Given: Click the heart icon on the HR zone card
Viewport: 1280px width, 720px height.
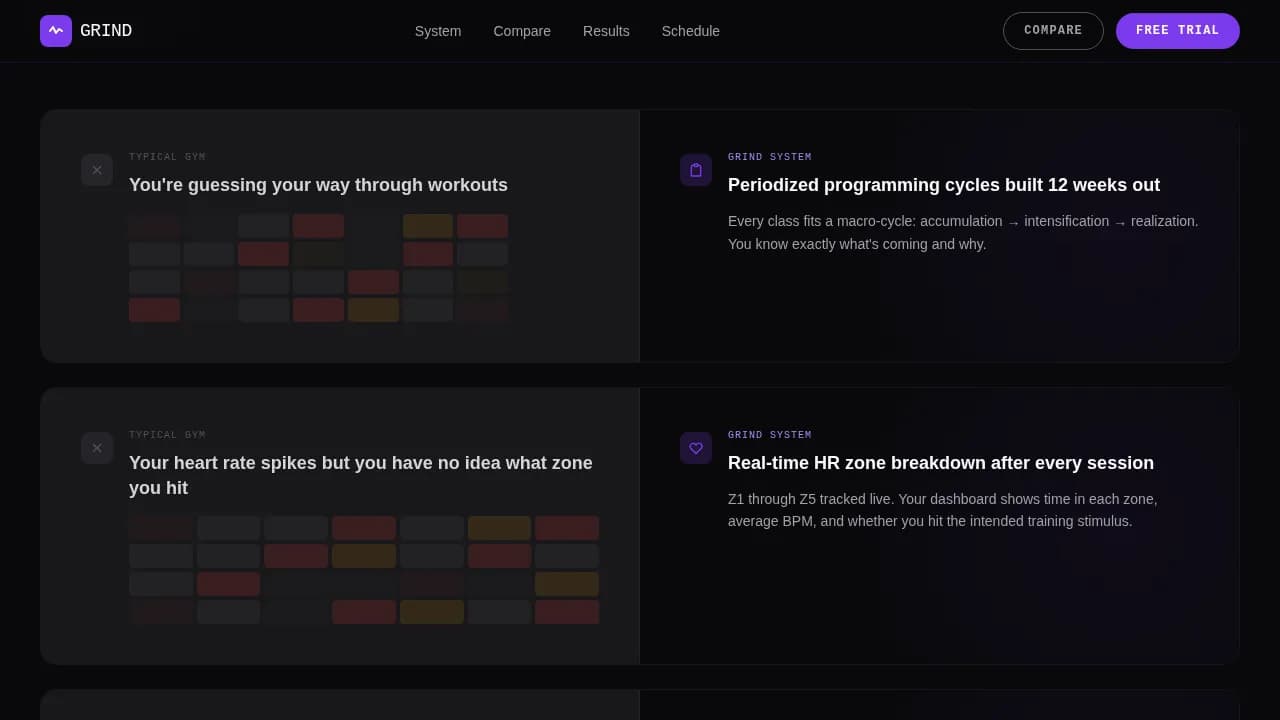Looking at the screenshot, I should point(696,448).
